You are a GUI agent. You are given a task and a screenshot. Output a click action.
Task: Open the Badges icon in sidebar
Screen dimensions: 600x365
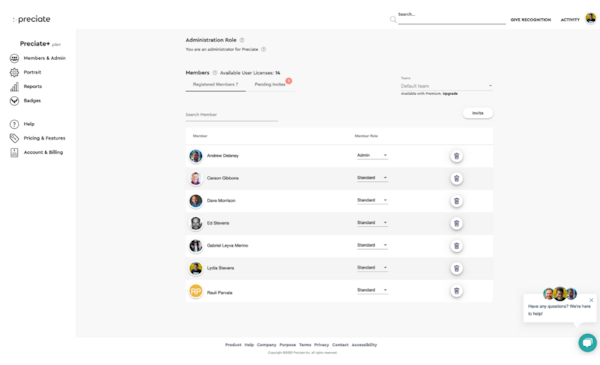[x=14, y=101]
